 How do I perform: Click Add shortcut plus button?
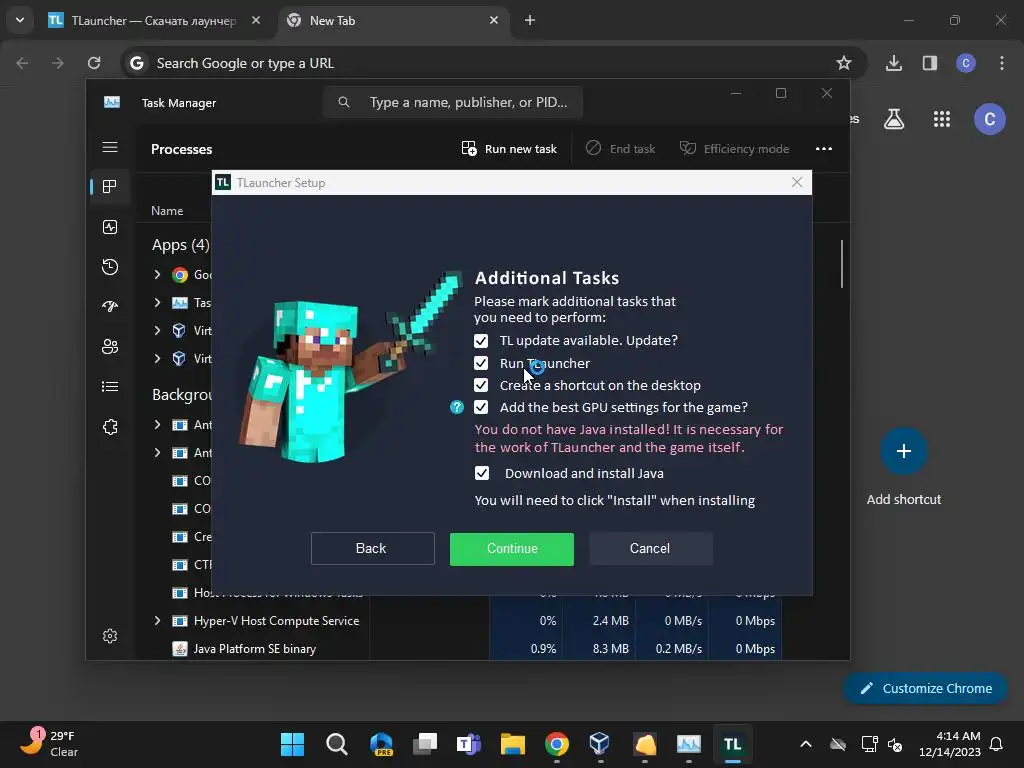(903, 451)
